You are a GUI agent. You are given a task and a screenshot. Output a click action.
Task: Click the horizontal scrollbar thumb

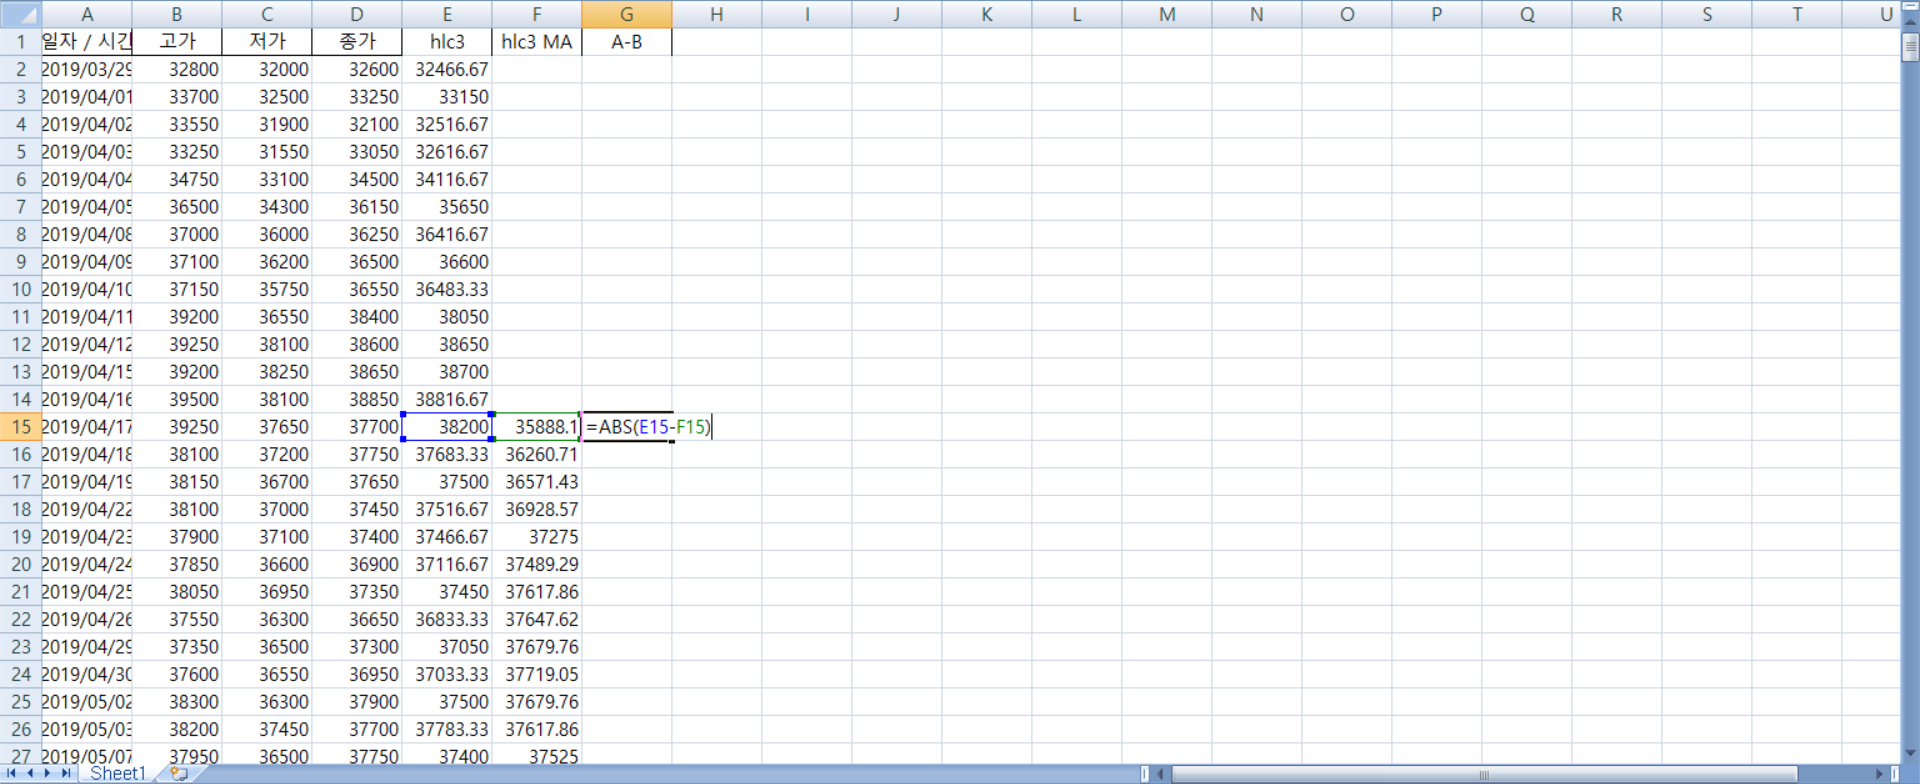1484,774
